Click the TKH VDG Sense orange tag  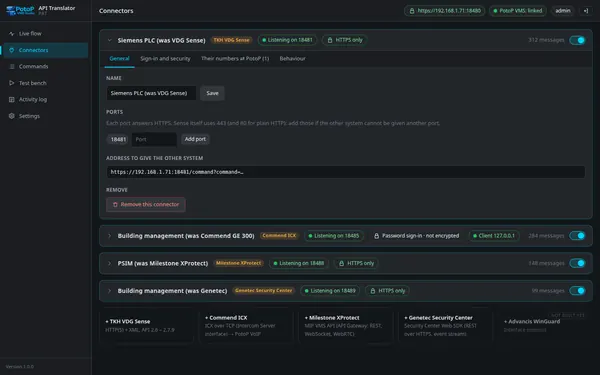click(231, 40)
